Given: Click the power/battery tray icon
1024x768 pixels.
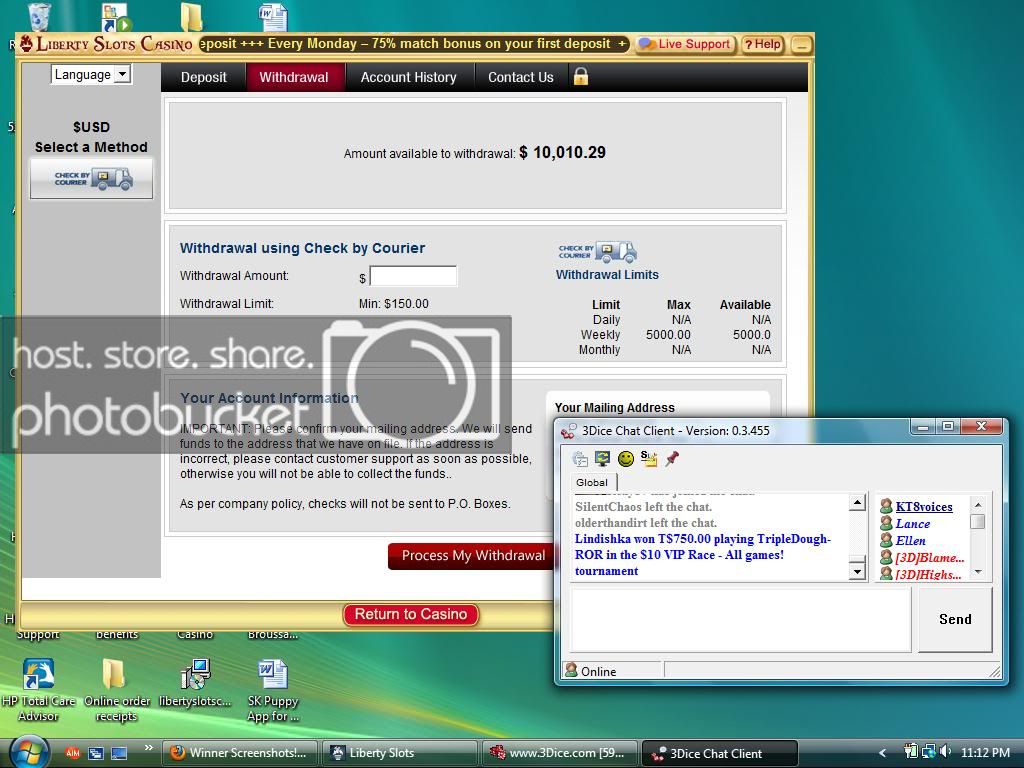Looking at the screenshot, I should (x=911, y=752).
